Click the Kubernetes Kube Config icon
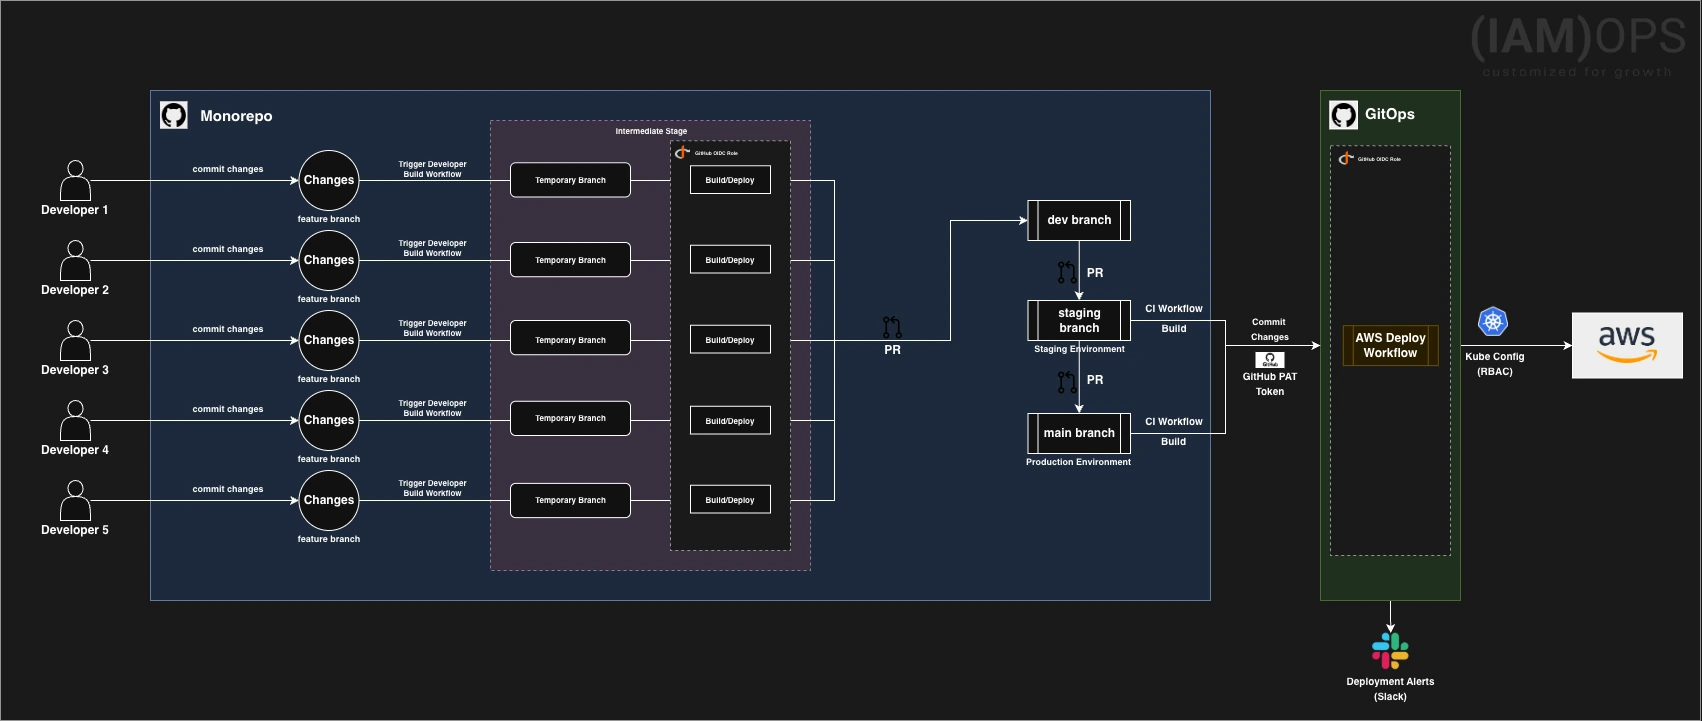This screenshot has width=1702, height=721. tap(1492, 322)
